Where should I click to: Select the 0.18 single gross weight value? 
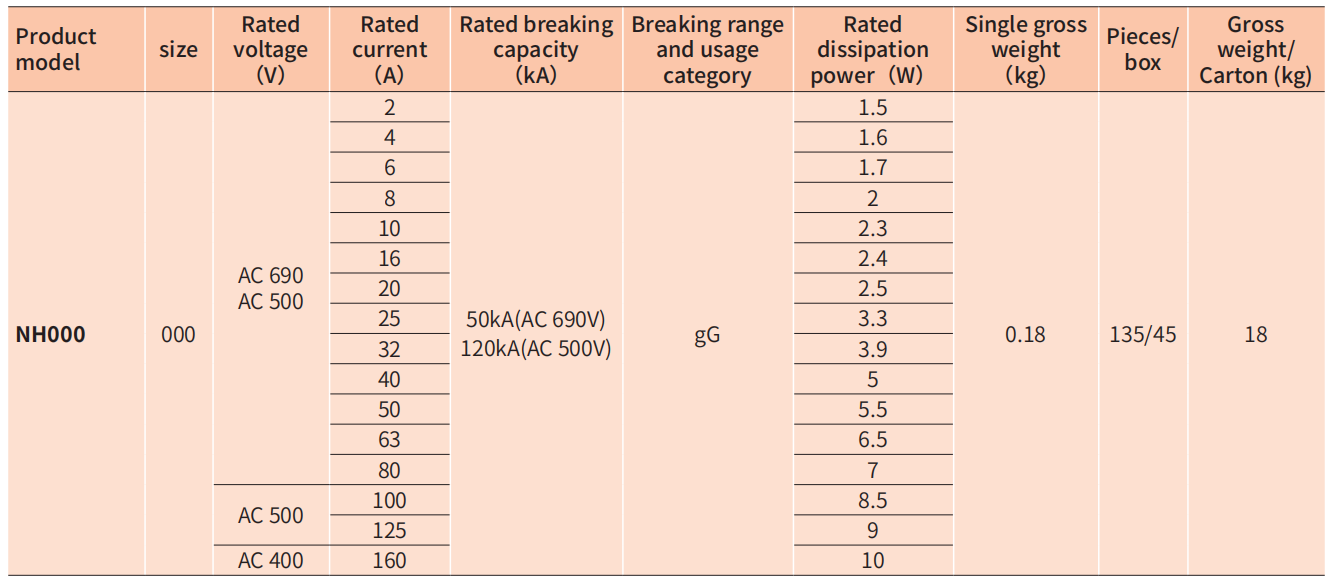tap(1025, 335)
